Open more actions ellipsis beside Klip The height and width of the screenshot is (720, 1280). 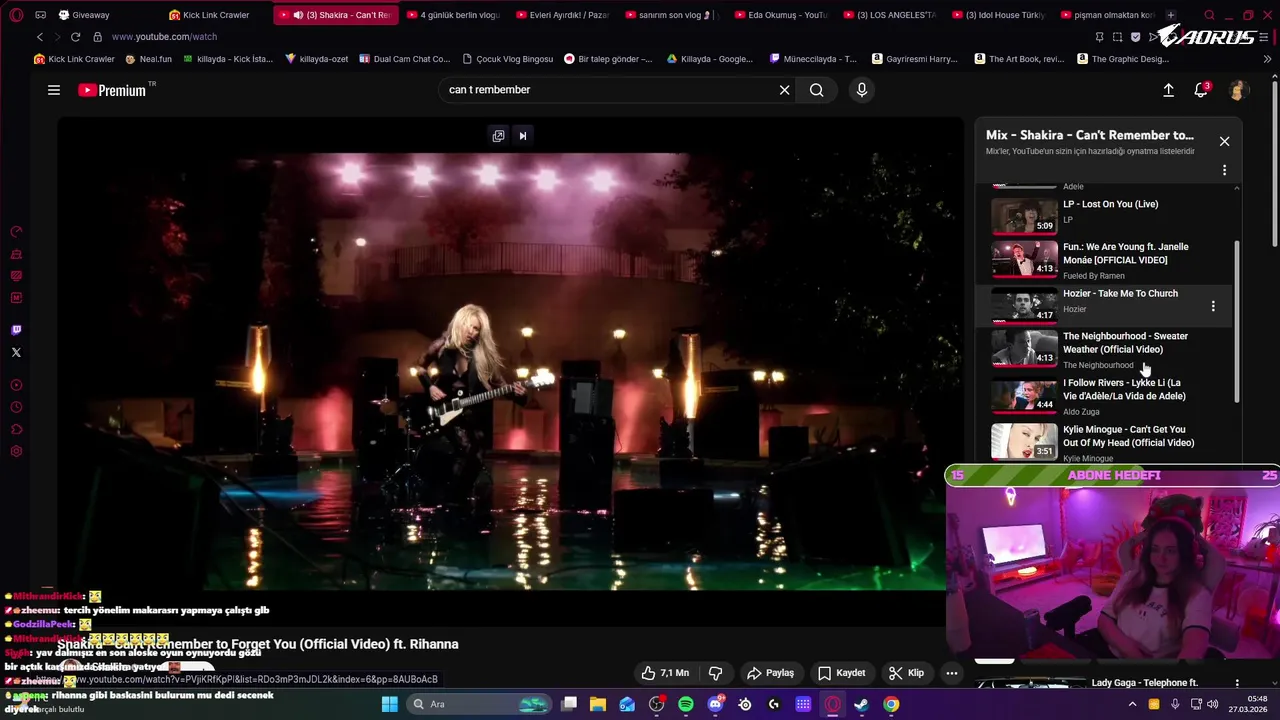point(952,673)
